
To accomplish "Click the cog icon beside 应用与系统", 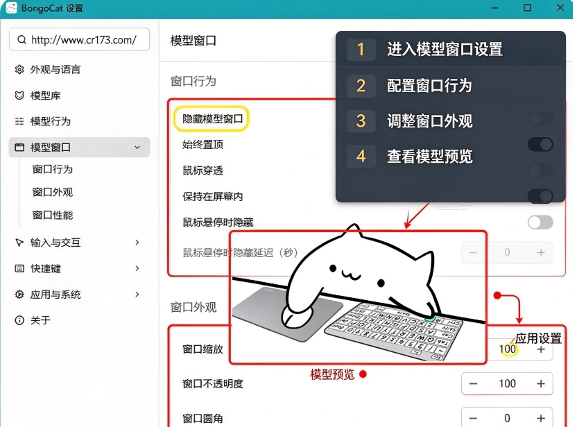I will (x=19, y=295).
